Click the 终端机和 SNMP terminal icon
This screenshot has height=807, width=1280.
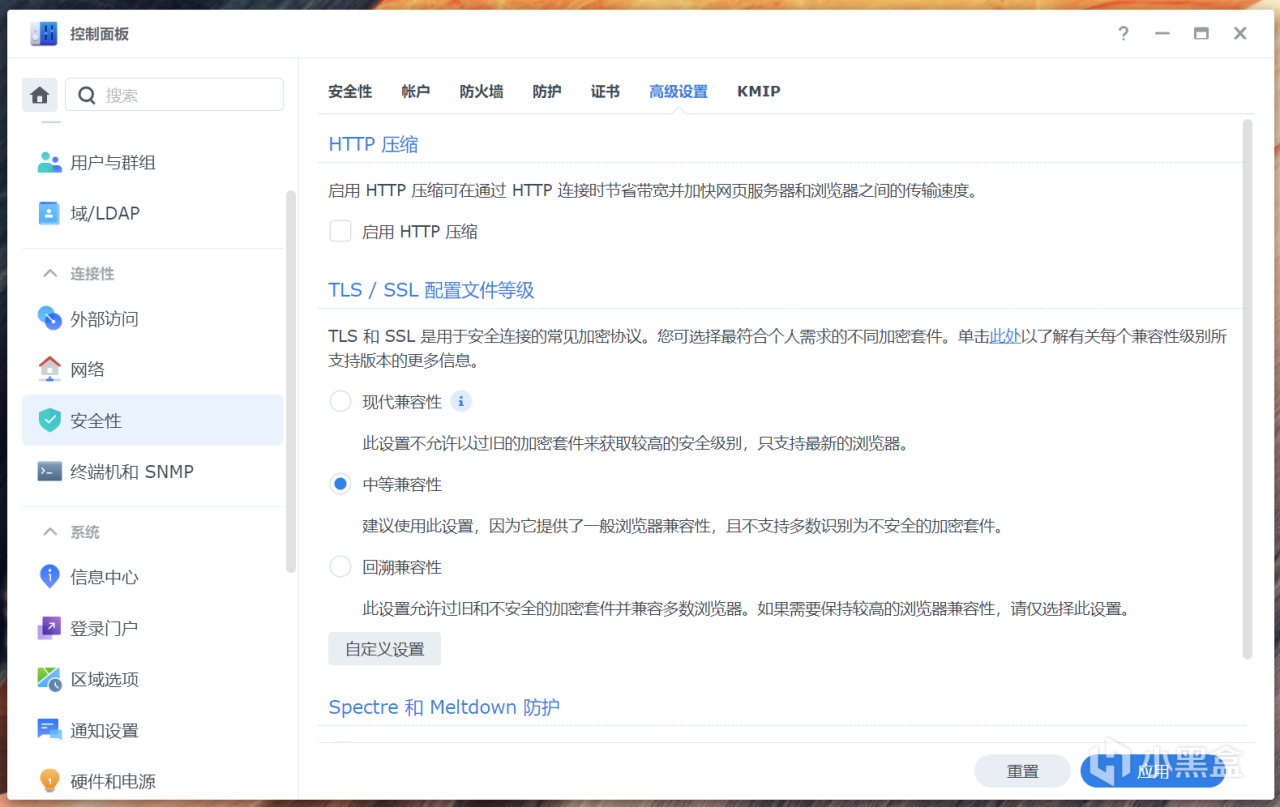(x=49, y=472)
